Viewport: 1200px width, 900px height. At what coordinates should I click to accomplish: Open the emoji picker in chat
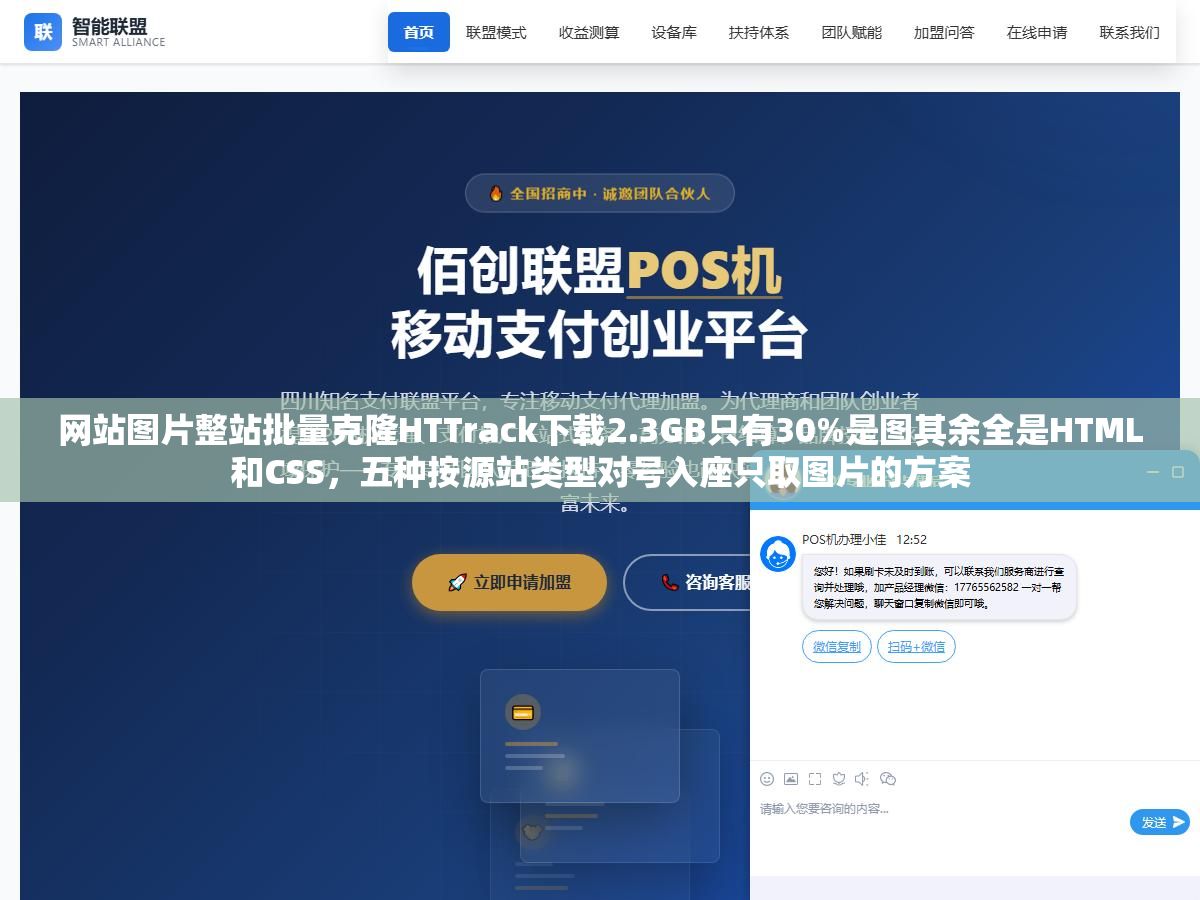tap(767, 779)
